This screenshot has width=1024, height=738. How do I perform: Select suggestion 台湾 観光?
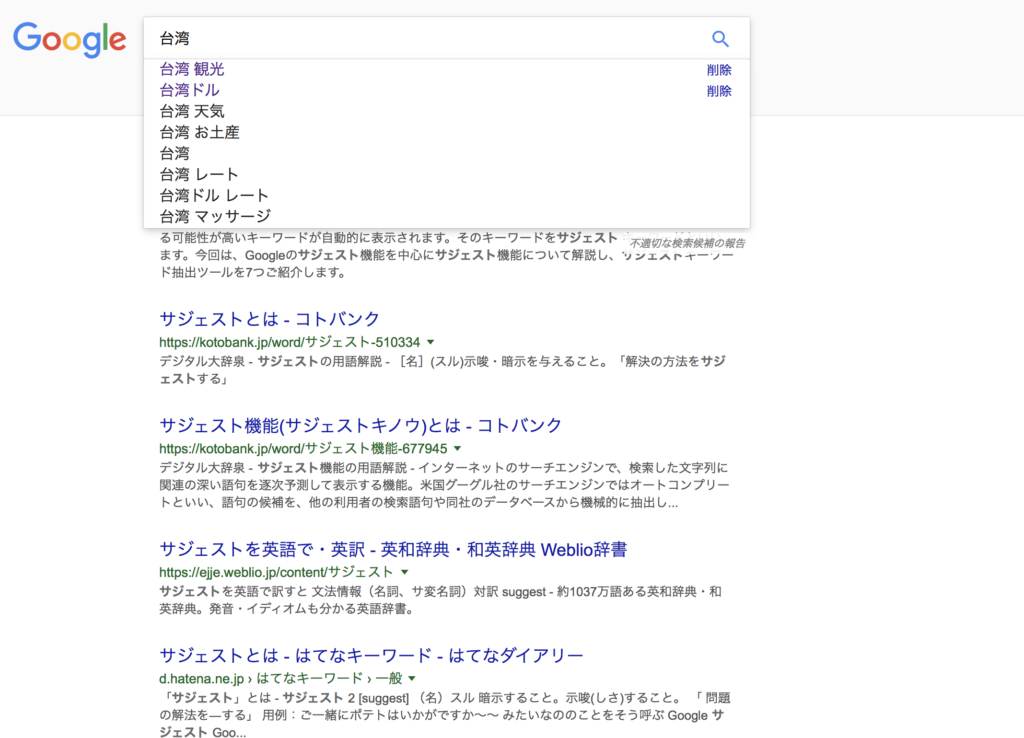(192, 69)
